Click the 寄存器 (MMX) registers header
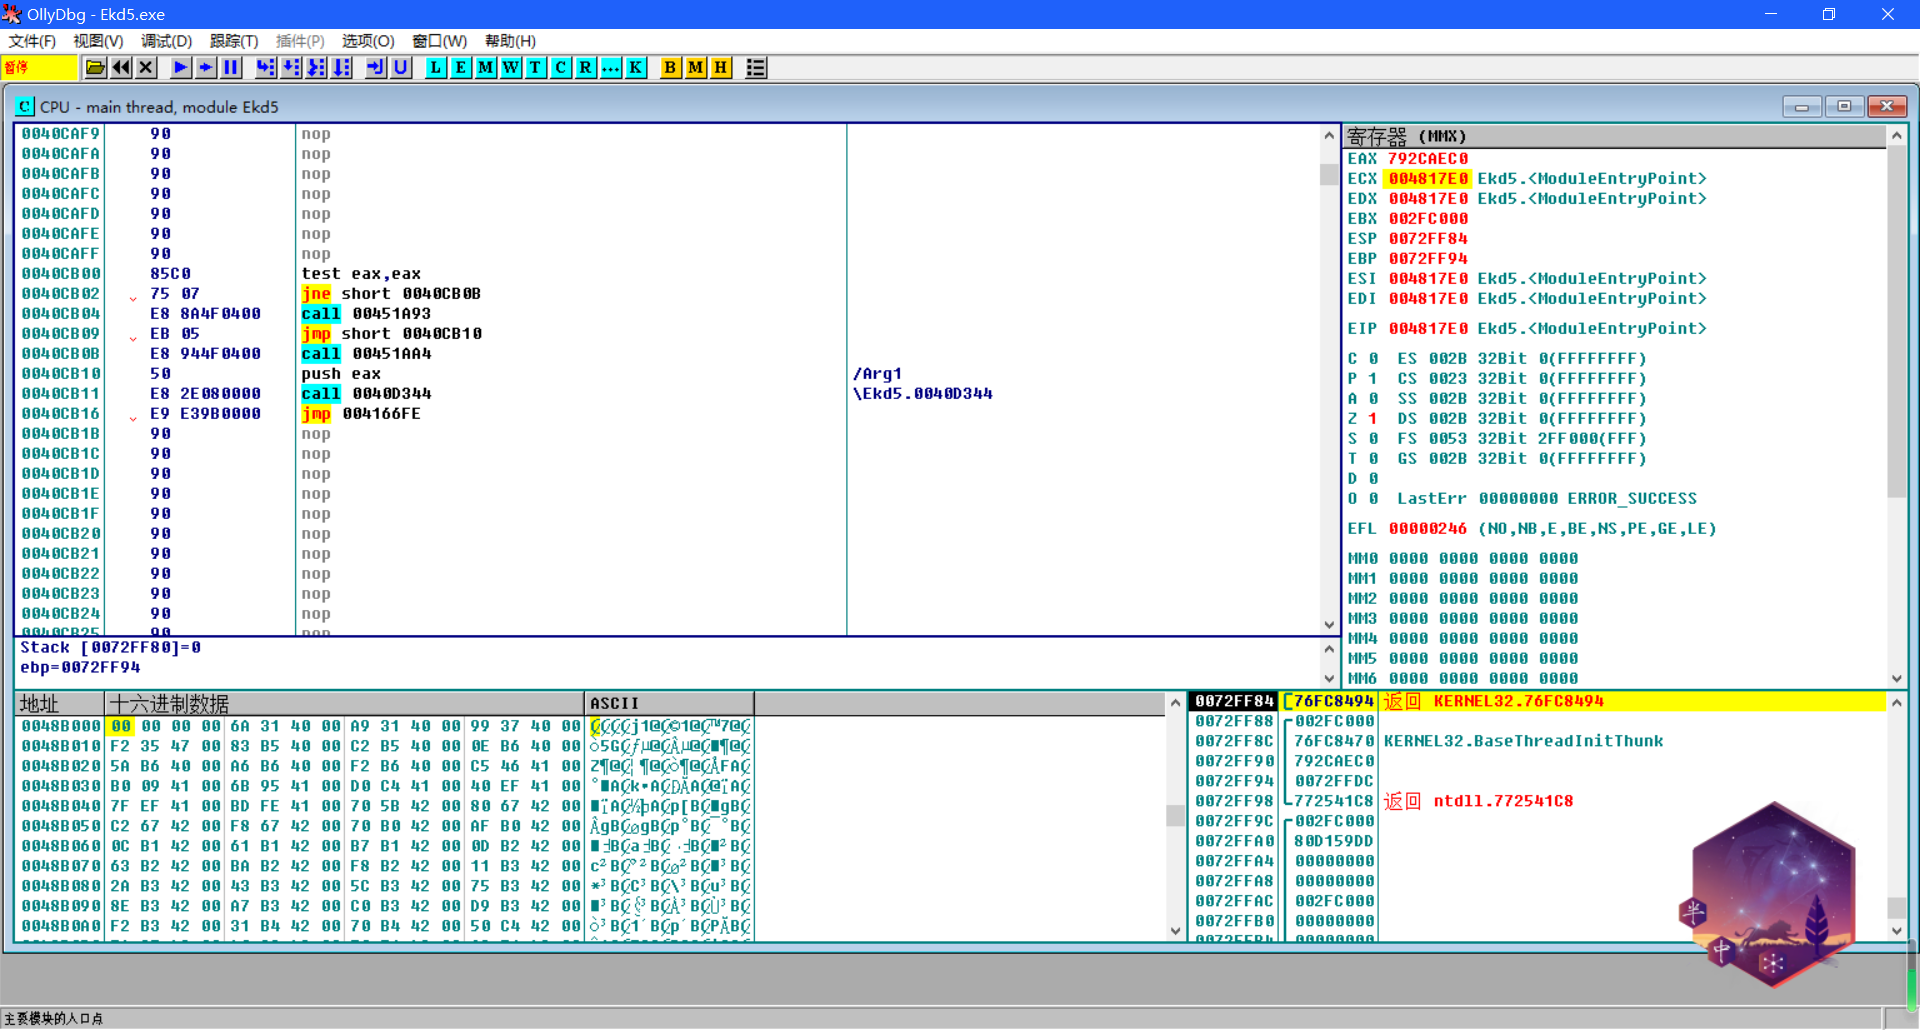The height and width of the screenshot is (1030, 1920). [x=1406, y=136]
